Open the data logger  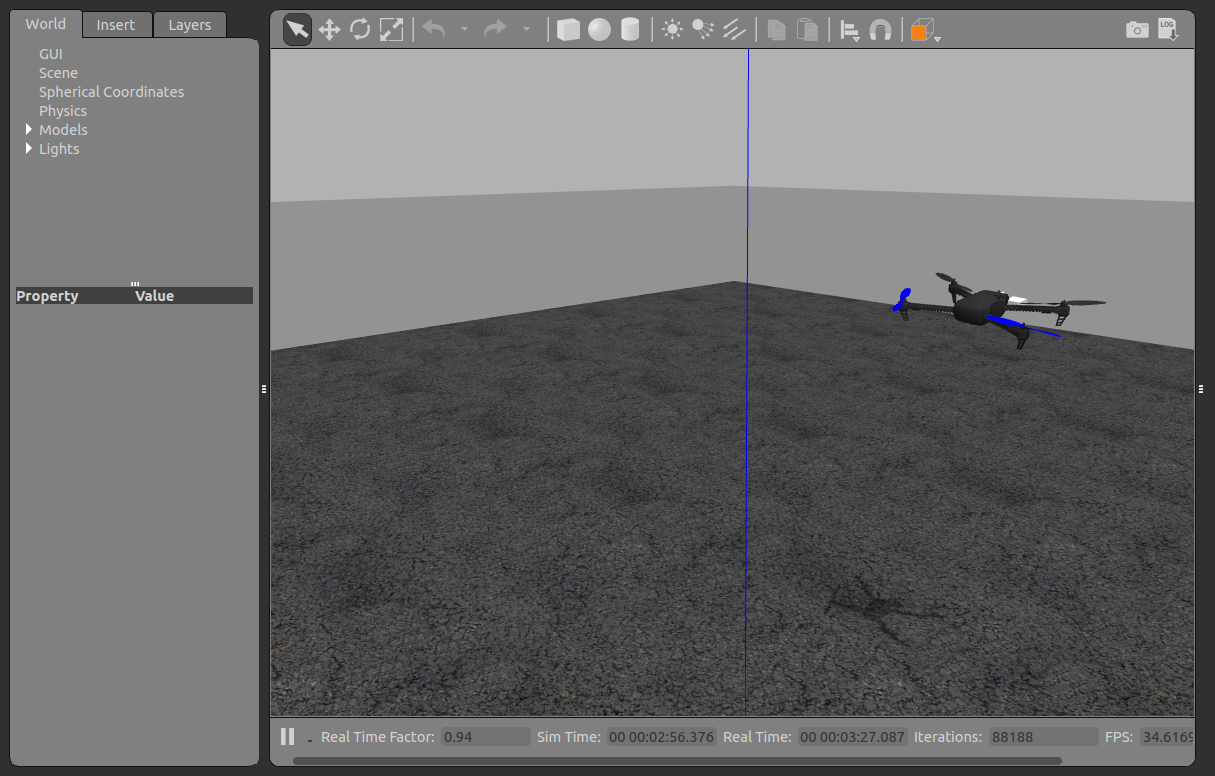click(1168, 30)
